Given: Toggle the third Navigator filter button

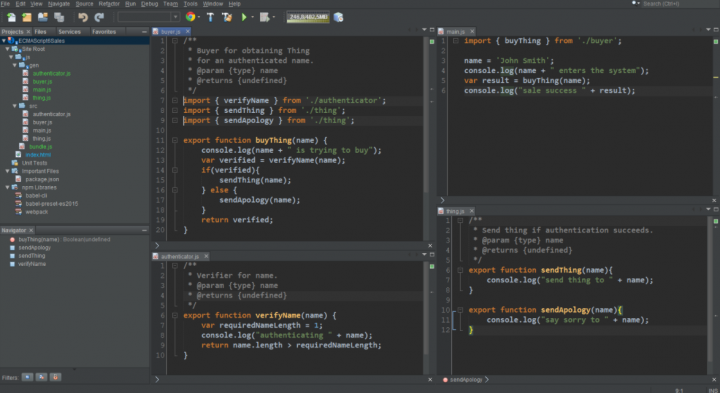Looking at the screenshot, I should (x=55, y=377).
